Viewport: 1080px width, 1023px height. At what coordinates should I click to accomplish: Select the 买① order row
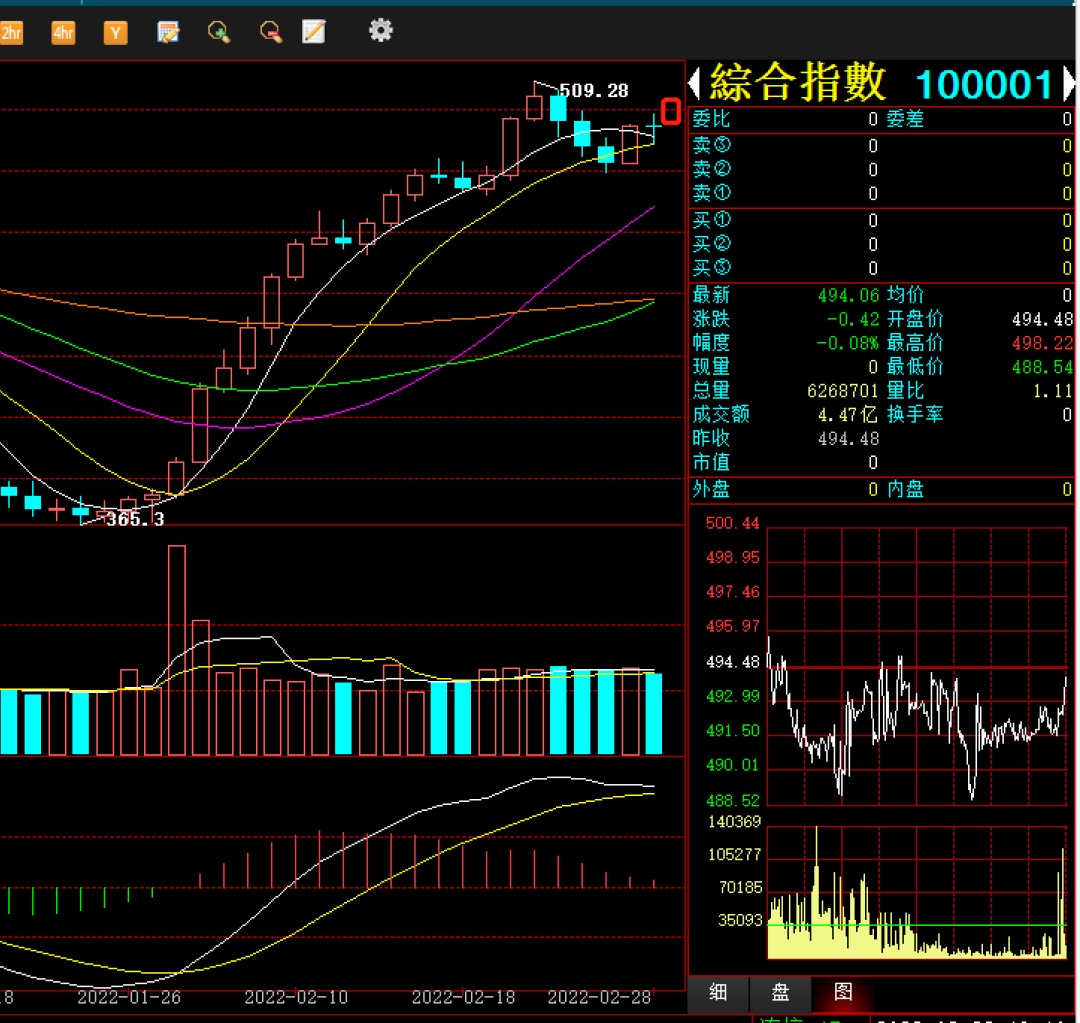(x=882, y=220)
